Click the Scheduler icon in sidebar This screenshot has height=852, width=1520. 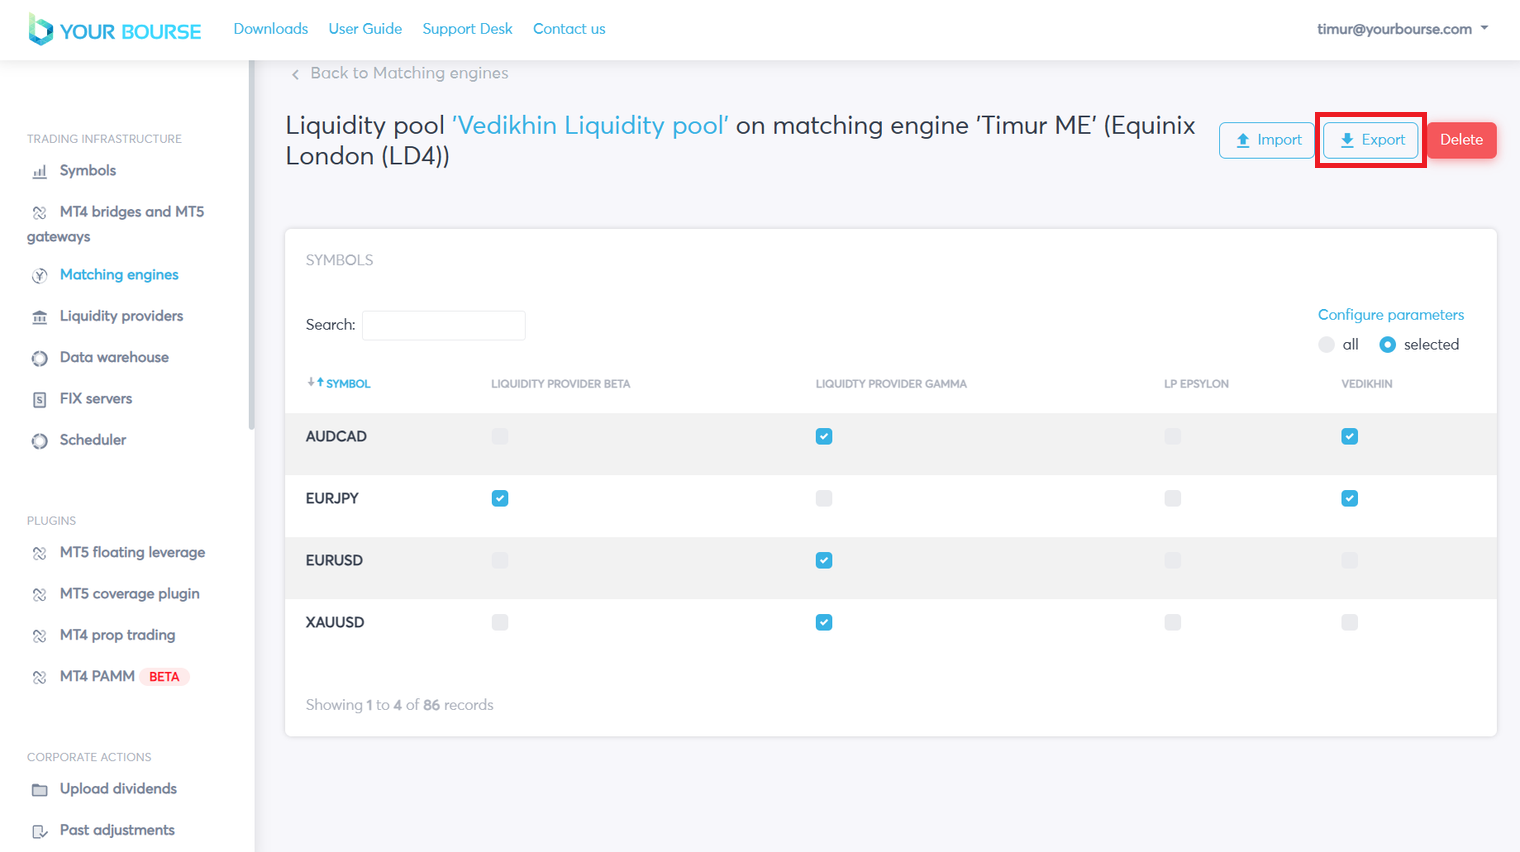coord(40,441)
